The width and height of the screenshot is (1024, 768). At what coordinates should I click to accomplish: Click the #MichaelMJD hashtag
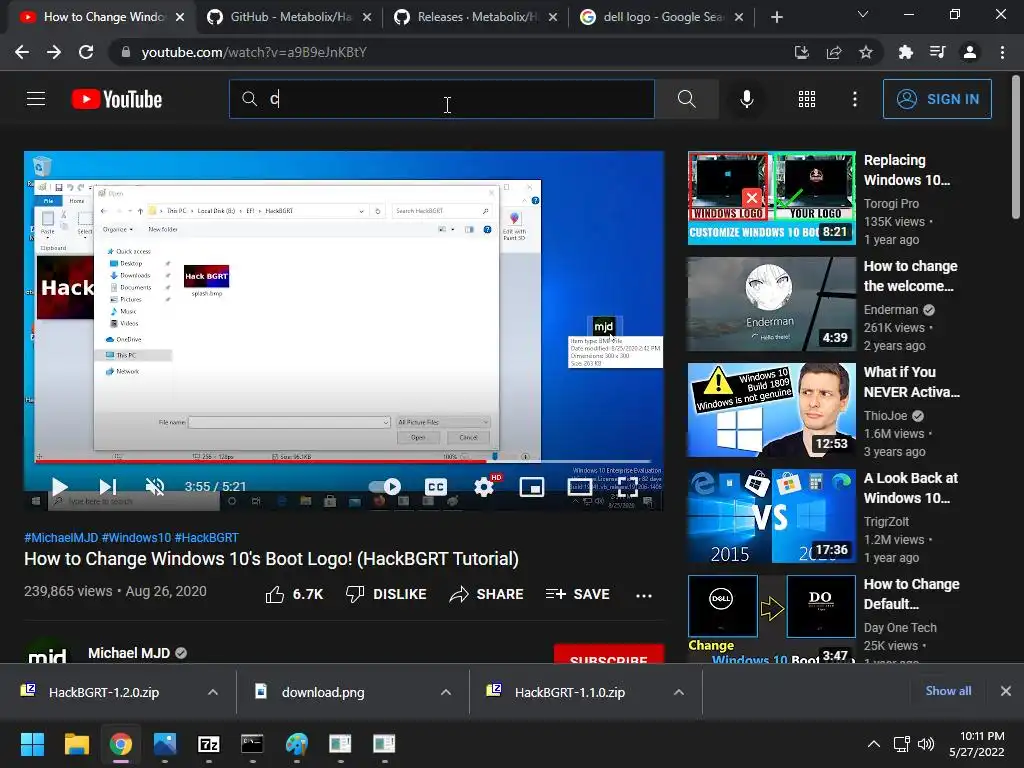click(61, 537)
